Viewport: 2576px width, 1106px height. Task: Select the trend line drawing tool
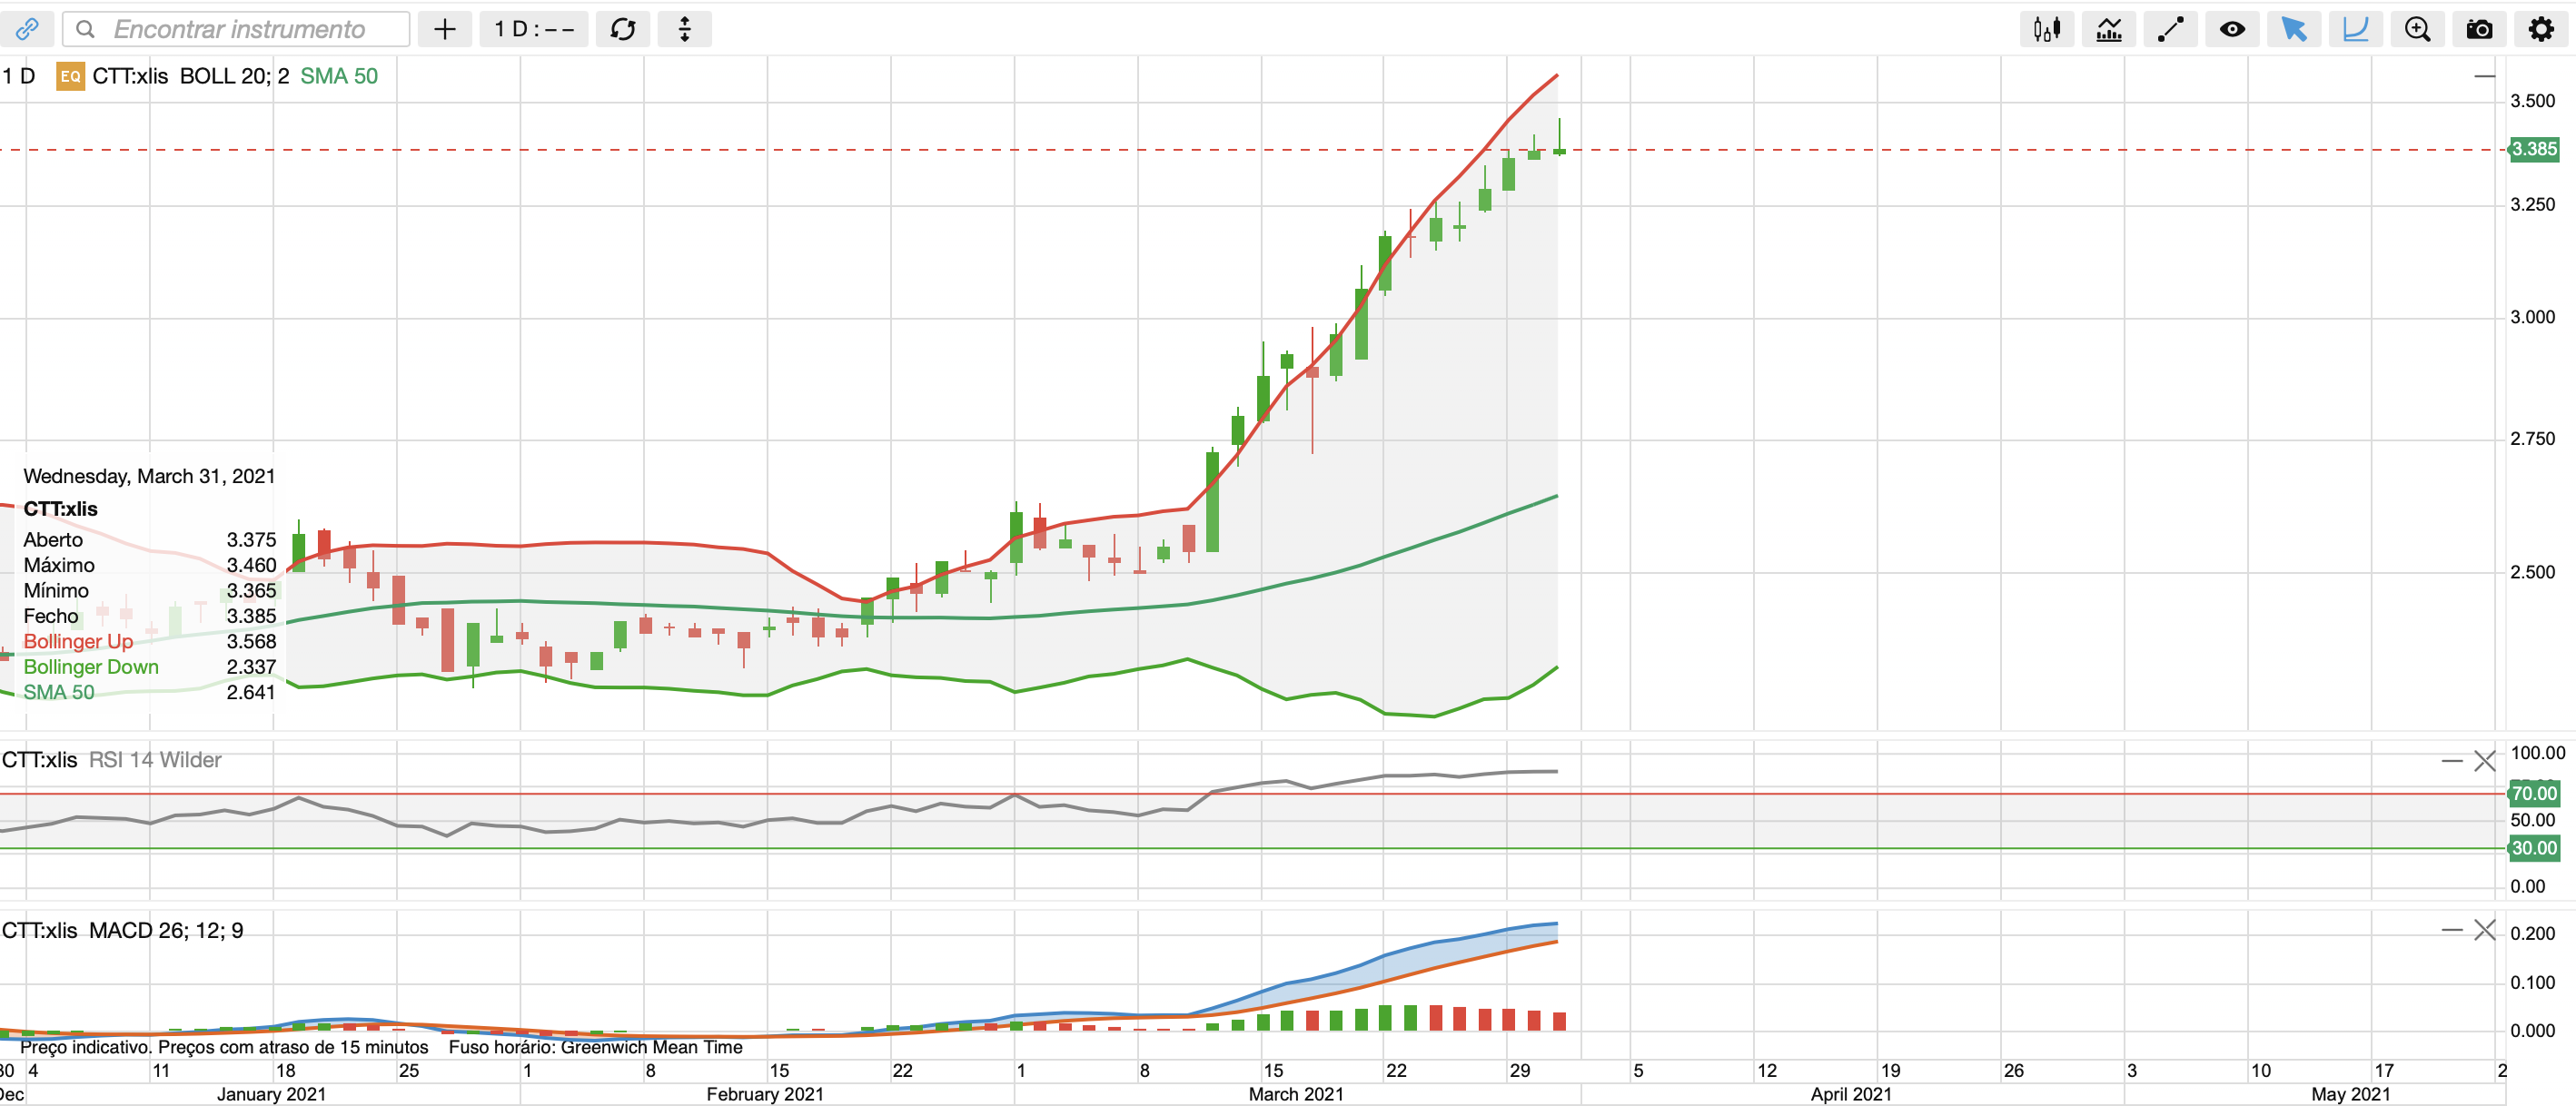(2170, 29)
